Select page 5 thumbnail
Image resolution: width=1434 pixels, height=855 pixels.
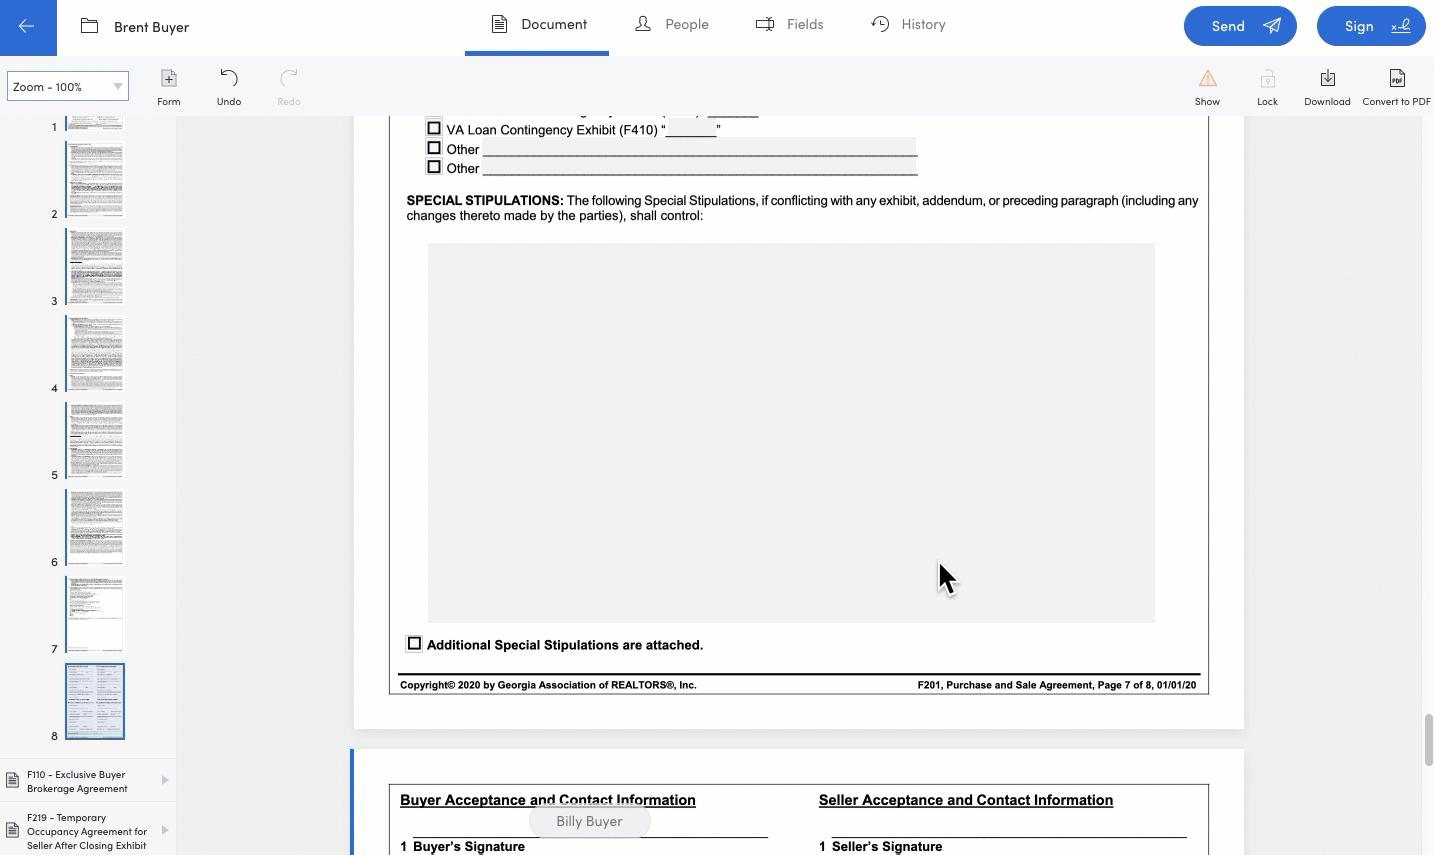coord(95,441)
